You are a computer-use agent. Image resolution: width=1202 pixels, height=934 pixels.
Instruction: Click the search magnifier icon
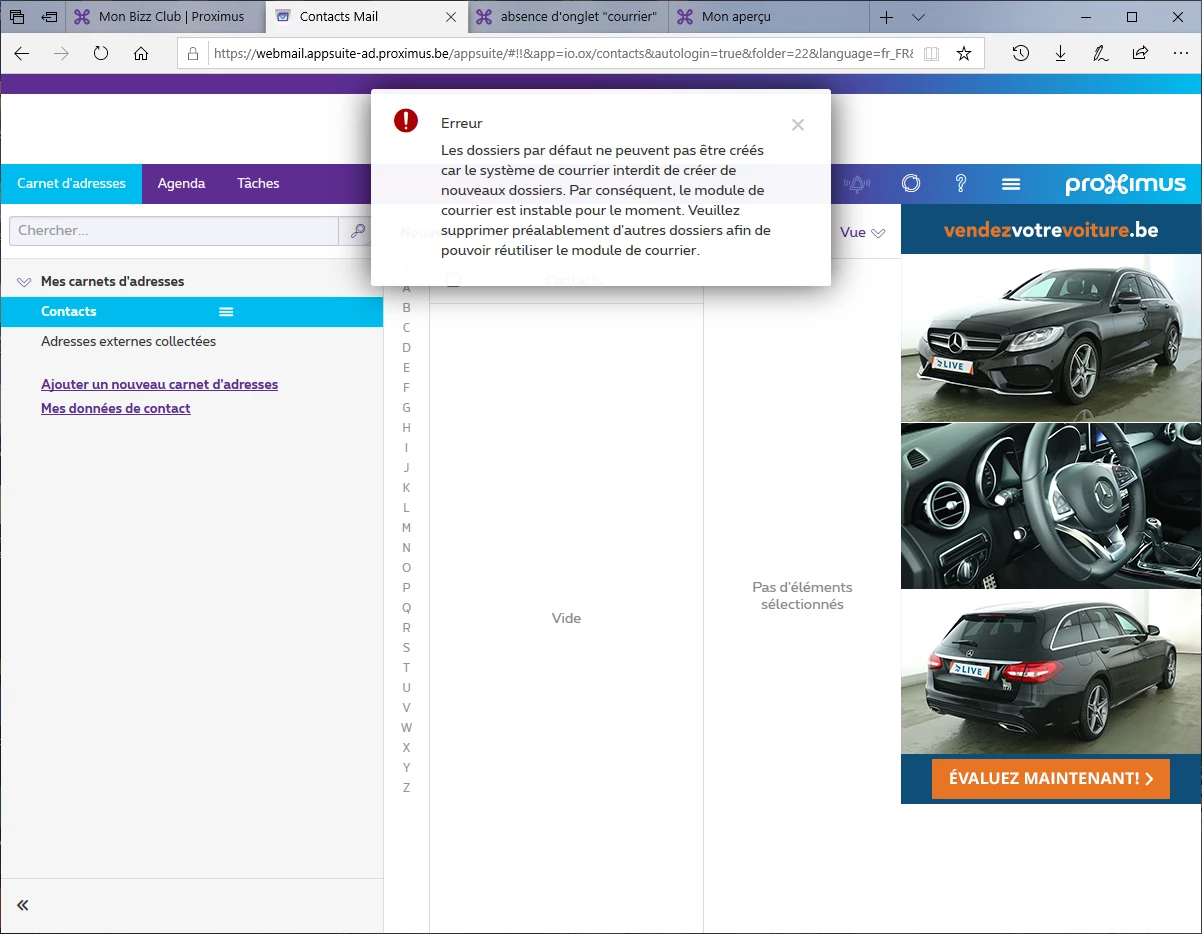coord(357,231)
